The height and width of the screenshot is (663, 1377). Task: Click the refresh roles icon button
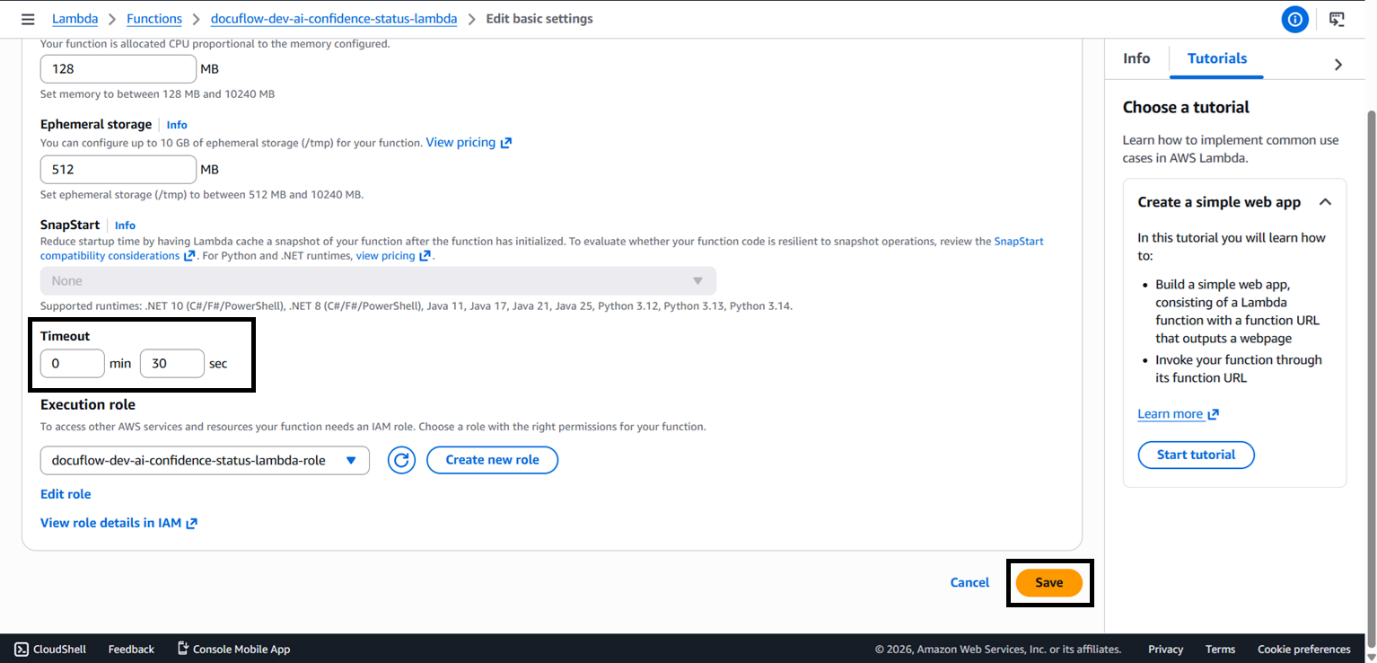pos(401,460)
